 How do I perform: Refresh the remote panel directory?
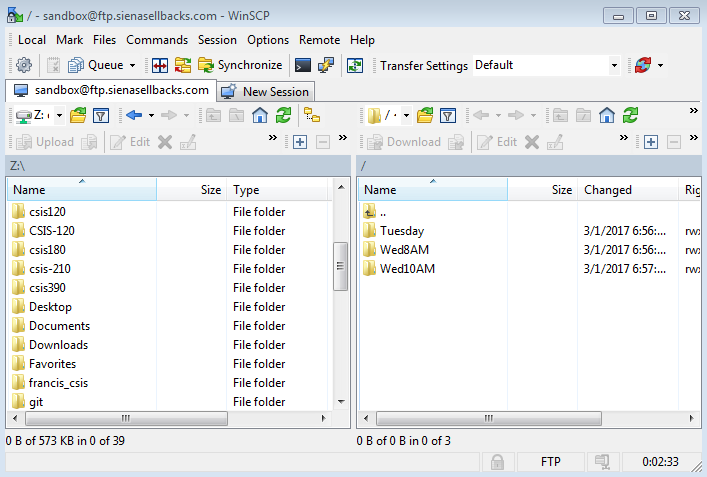(631, 115)
